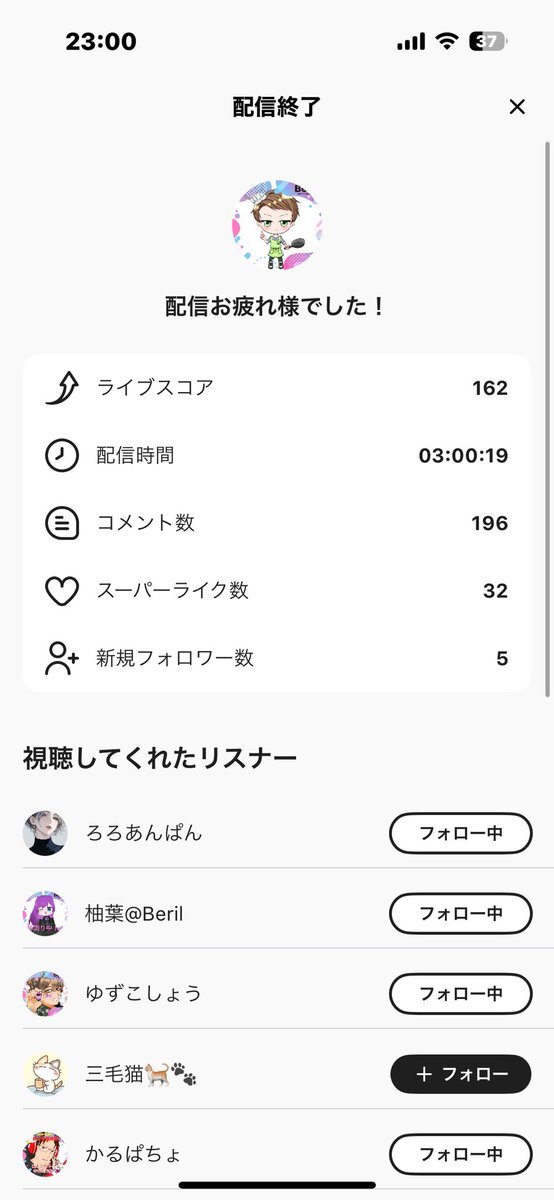Screen dimensions: 554x1200
Task: Toggle フォロー中 for ゆずこしょう
Action: pyautogui.click(x=461, y=993)
